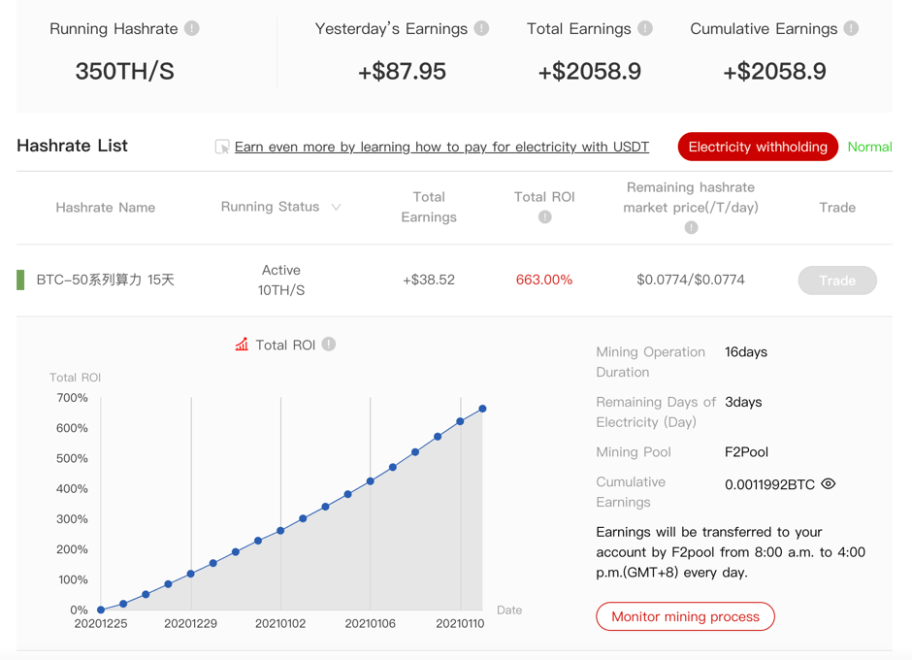Click pointer icon before USDT electricity link

(x=222, y=147)
